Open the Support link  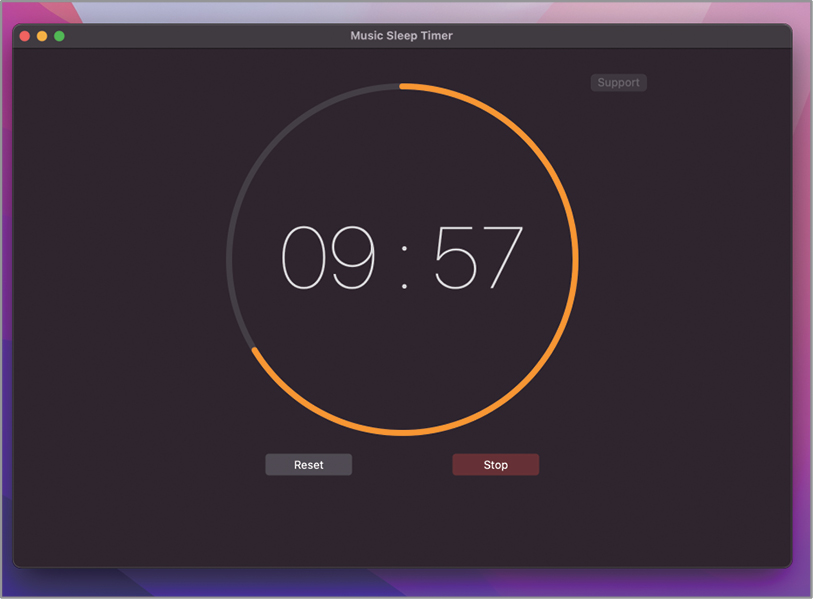click(618, 83)
